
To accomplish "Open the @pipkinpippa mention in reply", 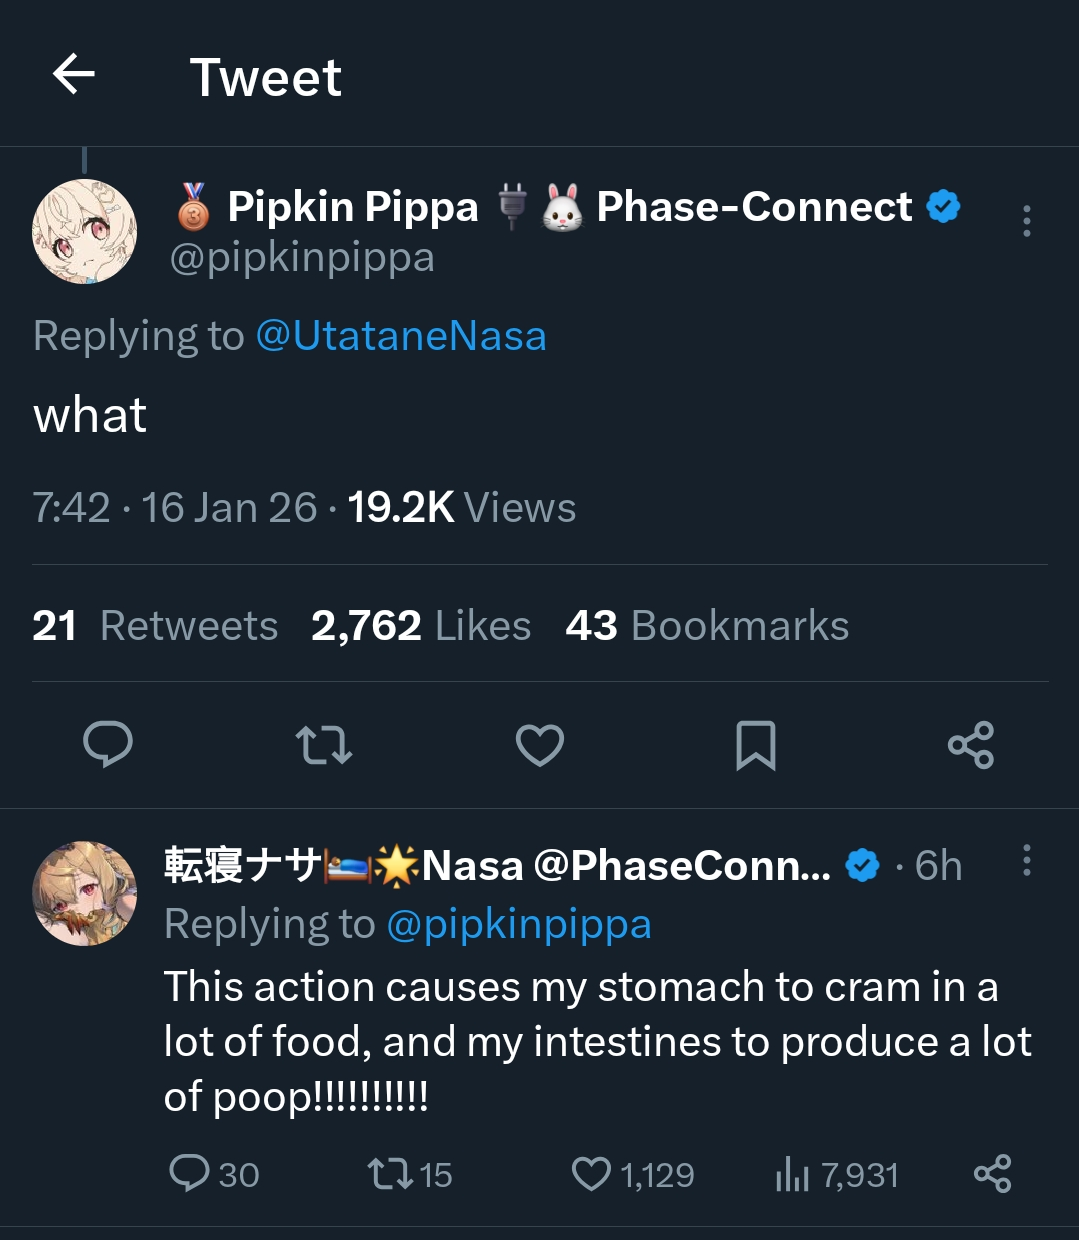I will [518, 924].
